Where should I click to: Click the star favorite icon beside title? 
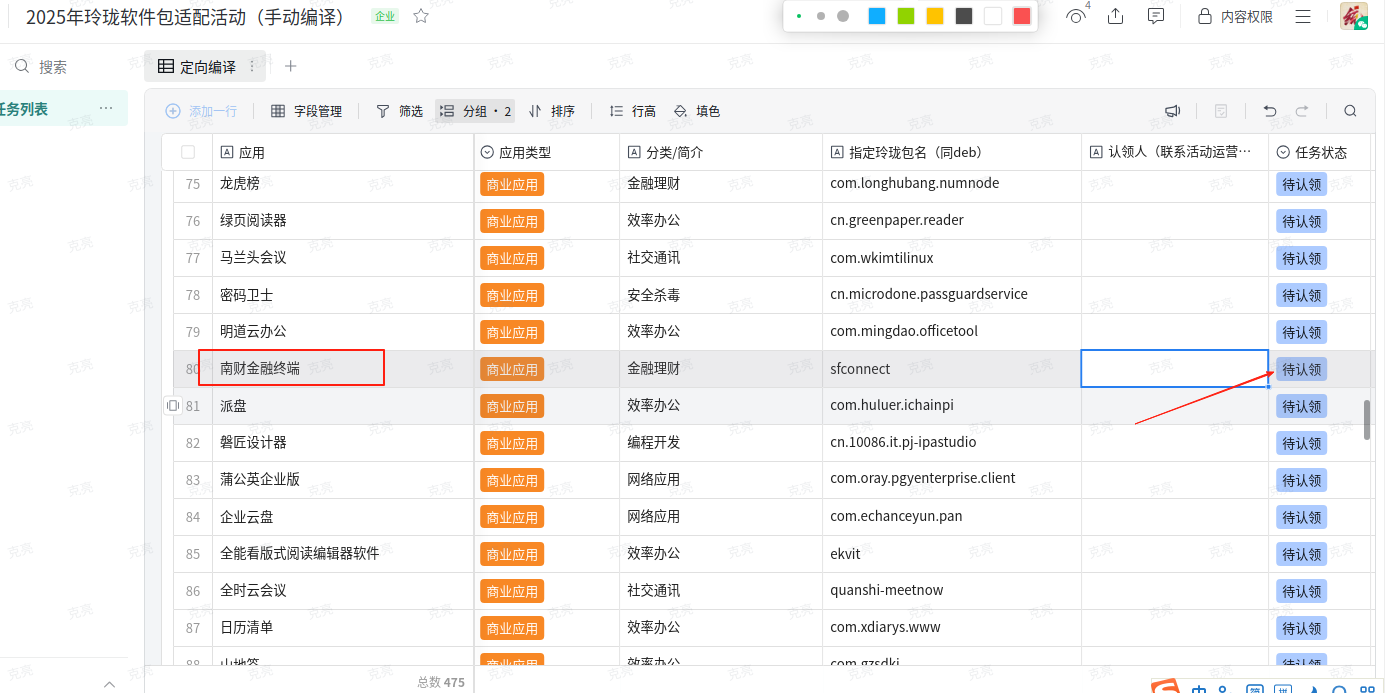(x=421, y=16)
